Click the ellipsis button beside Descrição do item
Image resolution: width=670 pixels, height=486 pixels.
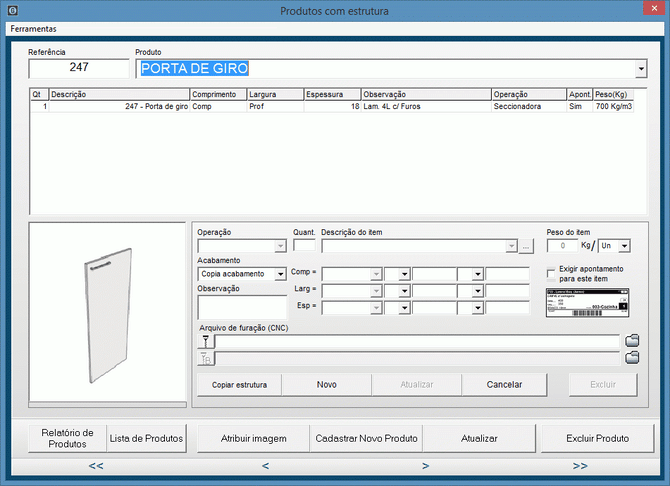tap(526, 246)
